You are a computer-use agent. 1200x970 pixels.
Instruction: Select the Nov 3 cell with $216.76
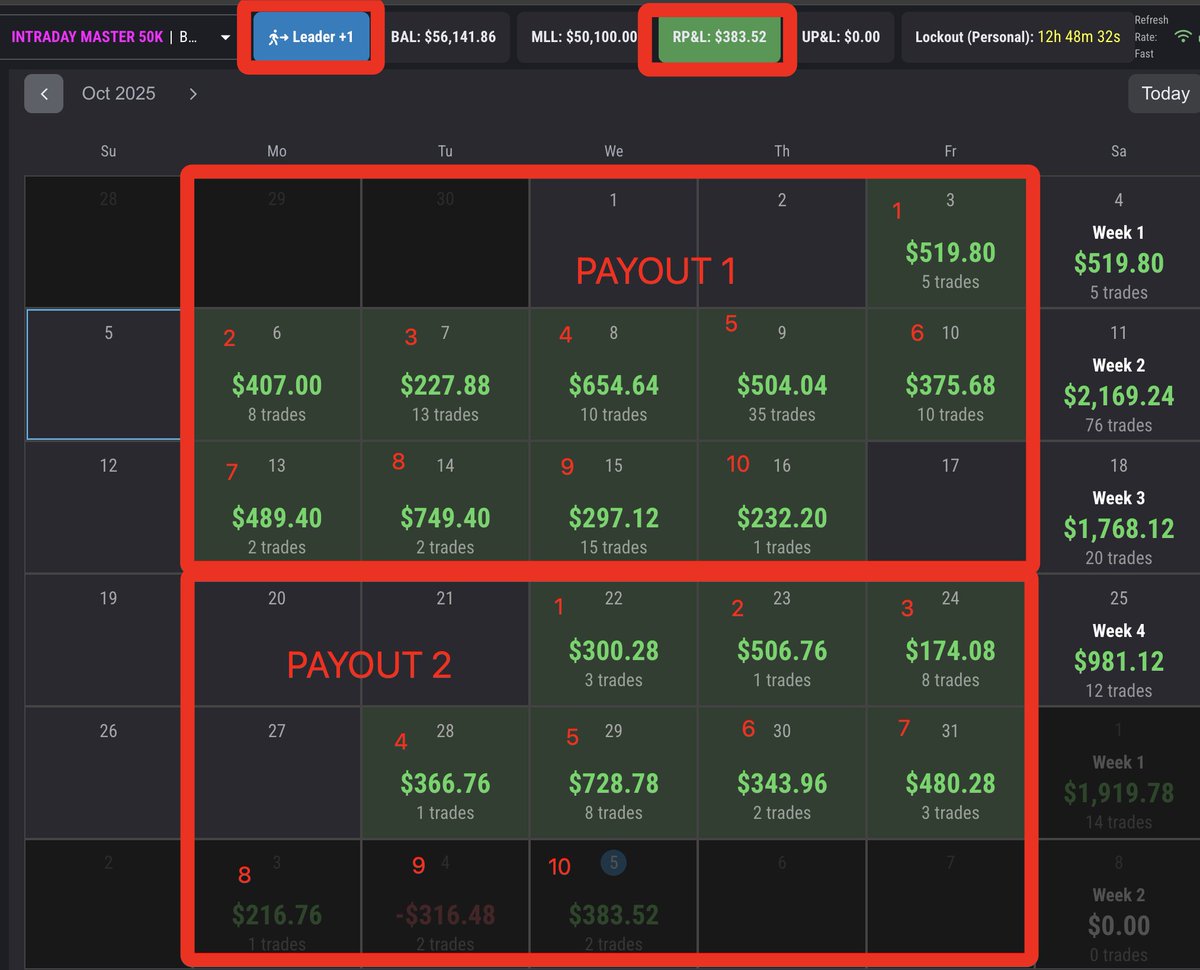point(277,904)
